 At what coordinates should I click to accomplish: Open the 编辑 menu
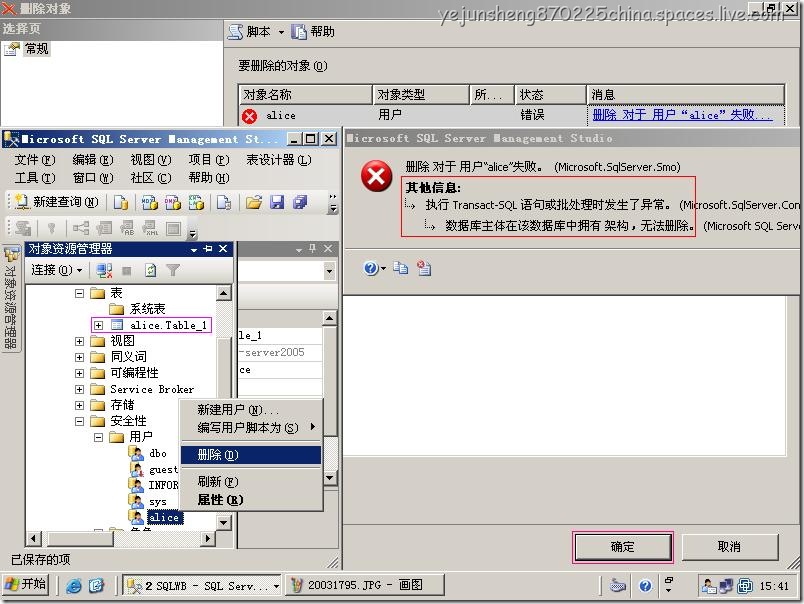(92, 160)
